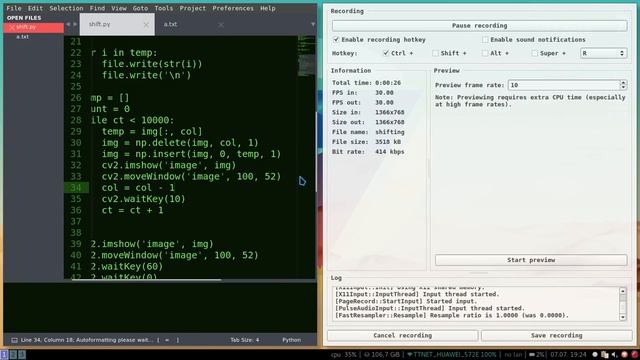Screen dimensions: 640x360
Task: Click the cpu 35% taskbar indicator
Action: pos(344,354)
